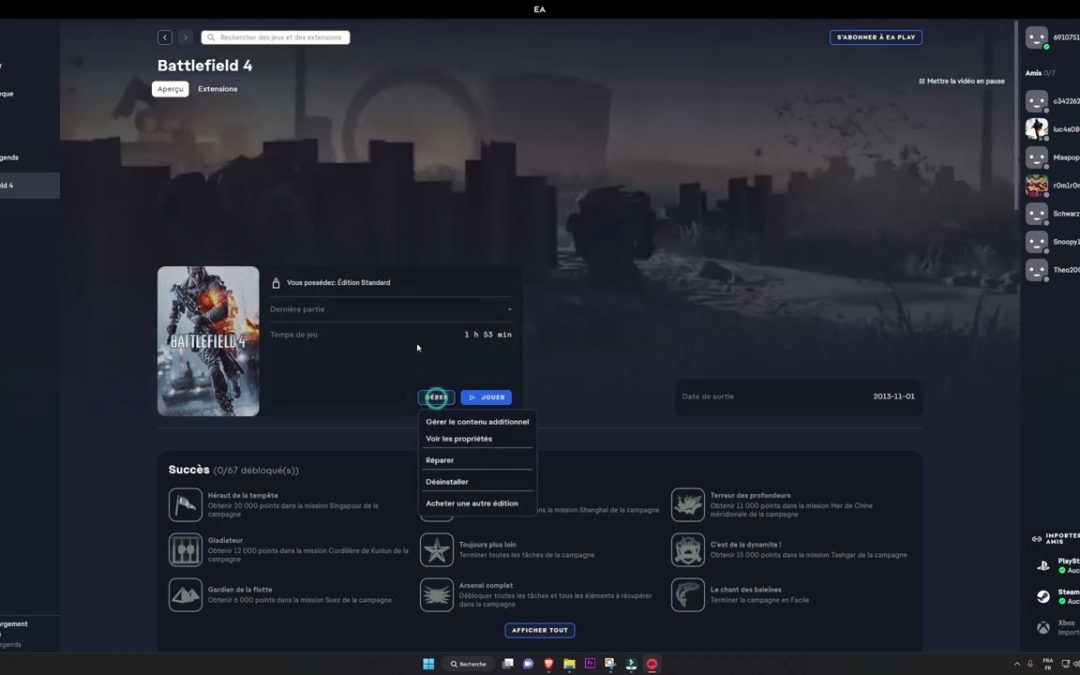Click the Temps de jeu value 1 h 53 min
1080x675 pixels.
pyautogui.click(x=488, y=335)
